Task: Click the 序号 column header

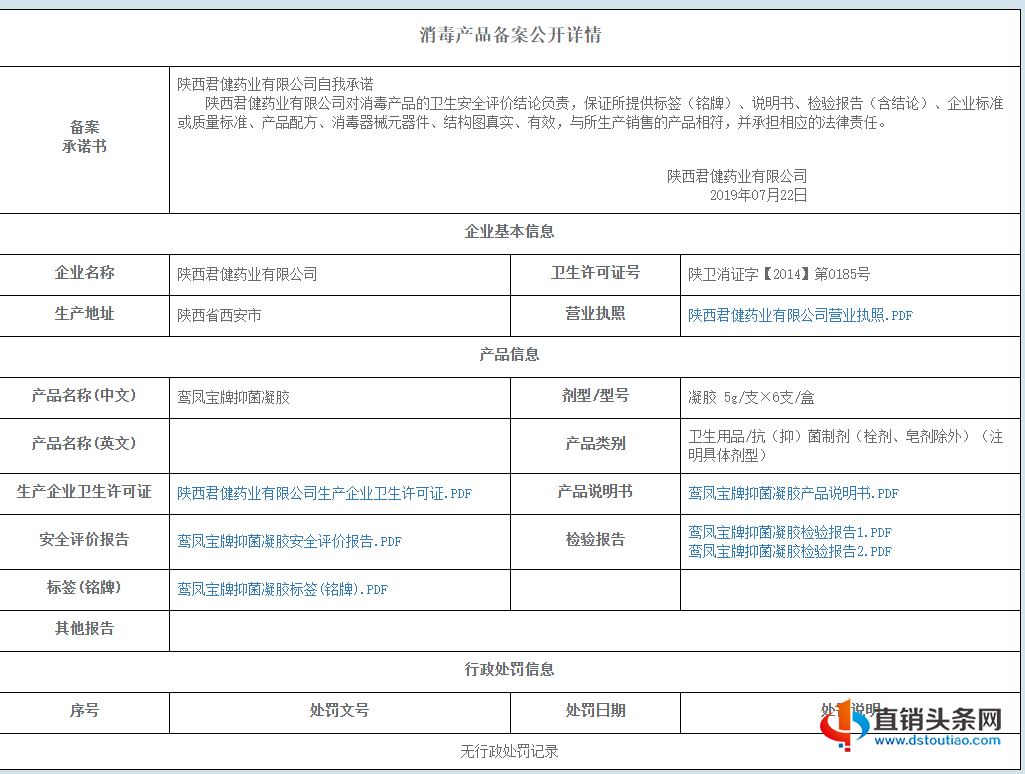Action: [84, 711]
